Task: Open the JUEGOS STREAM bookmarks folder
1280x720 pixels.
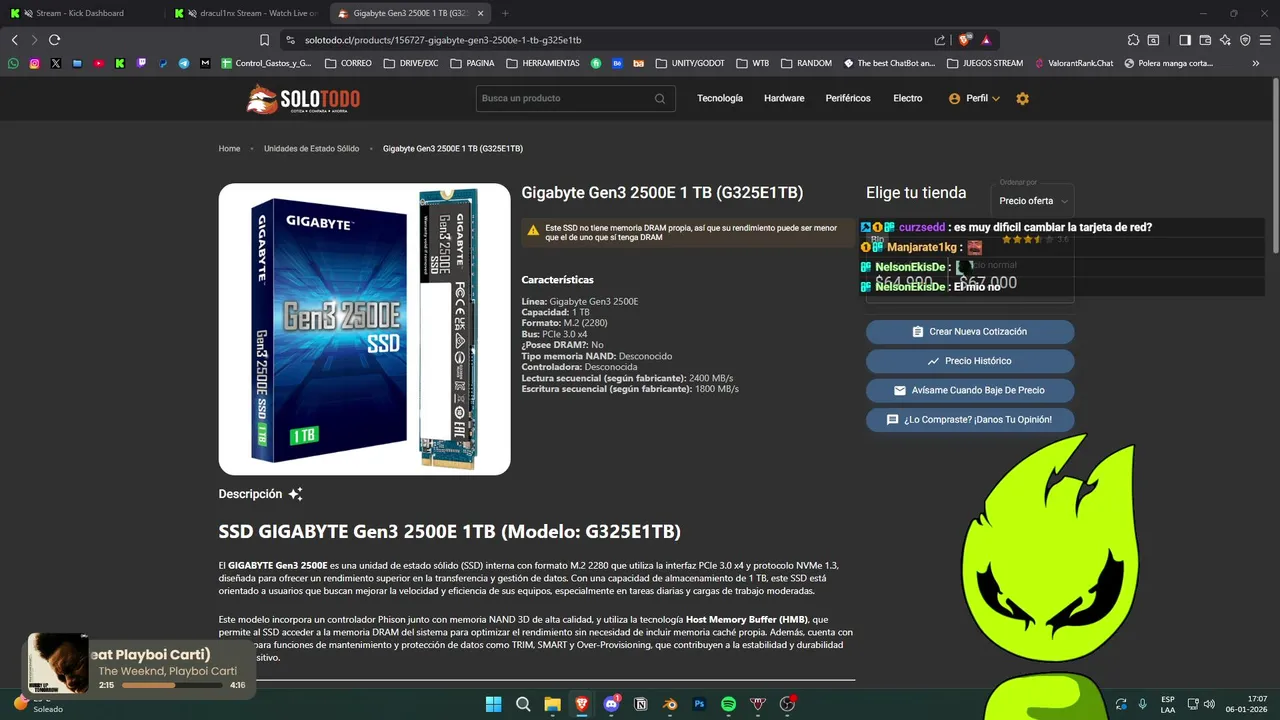Action: click(x=984, y=63)
